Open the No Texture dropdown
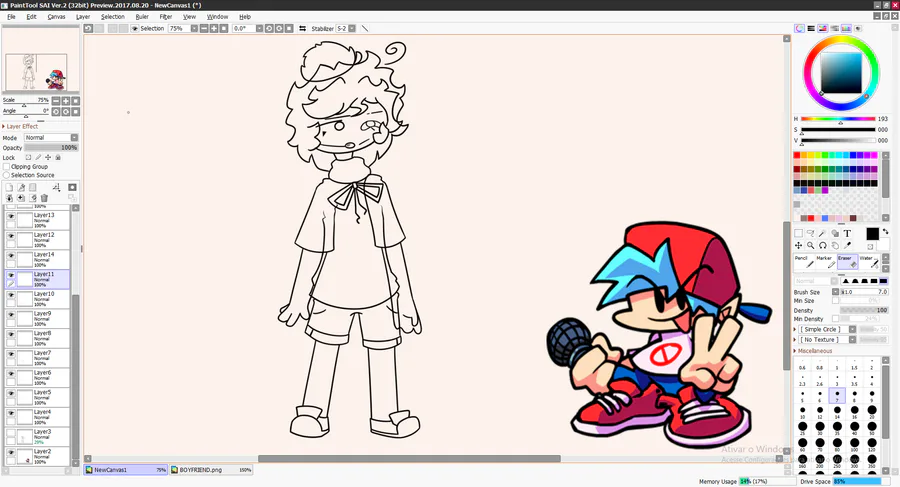 (x=853, y=340)
